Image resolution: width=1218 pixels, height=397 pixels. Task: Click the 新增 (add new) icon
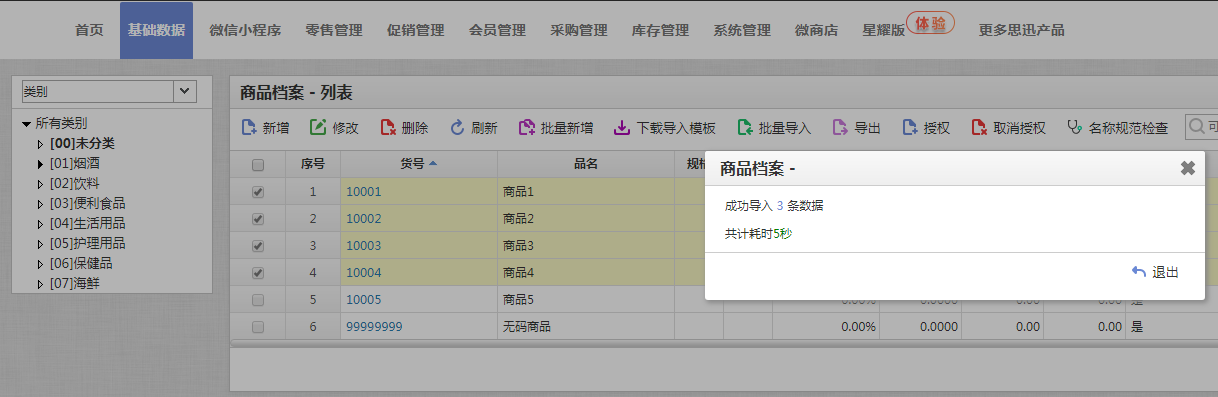pyautogui.click(x=250, y=128)
